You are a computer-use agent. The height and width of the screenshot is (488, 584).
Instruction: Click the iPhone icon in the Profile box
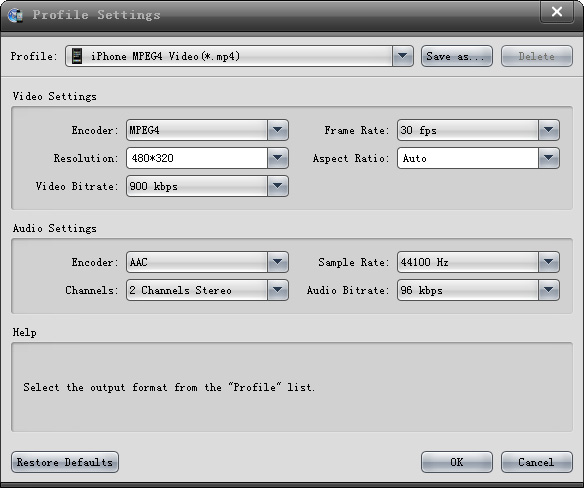[x=77, y=56]
